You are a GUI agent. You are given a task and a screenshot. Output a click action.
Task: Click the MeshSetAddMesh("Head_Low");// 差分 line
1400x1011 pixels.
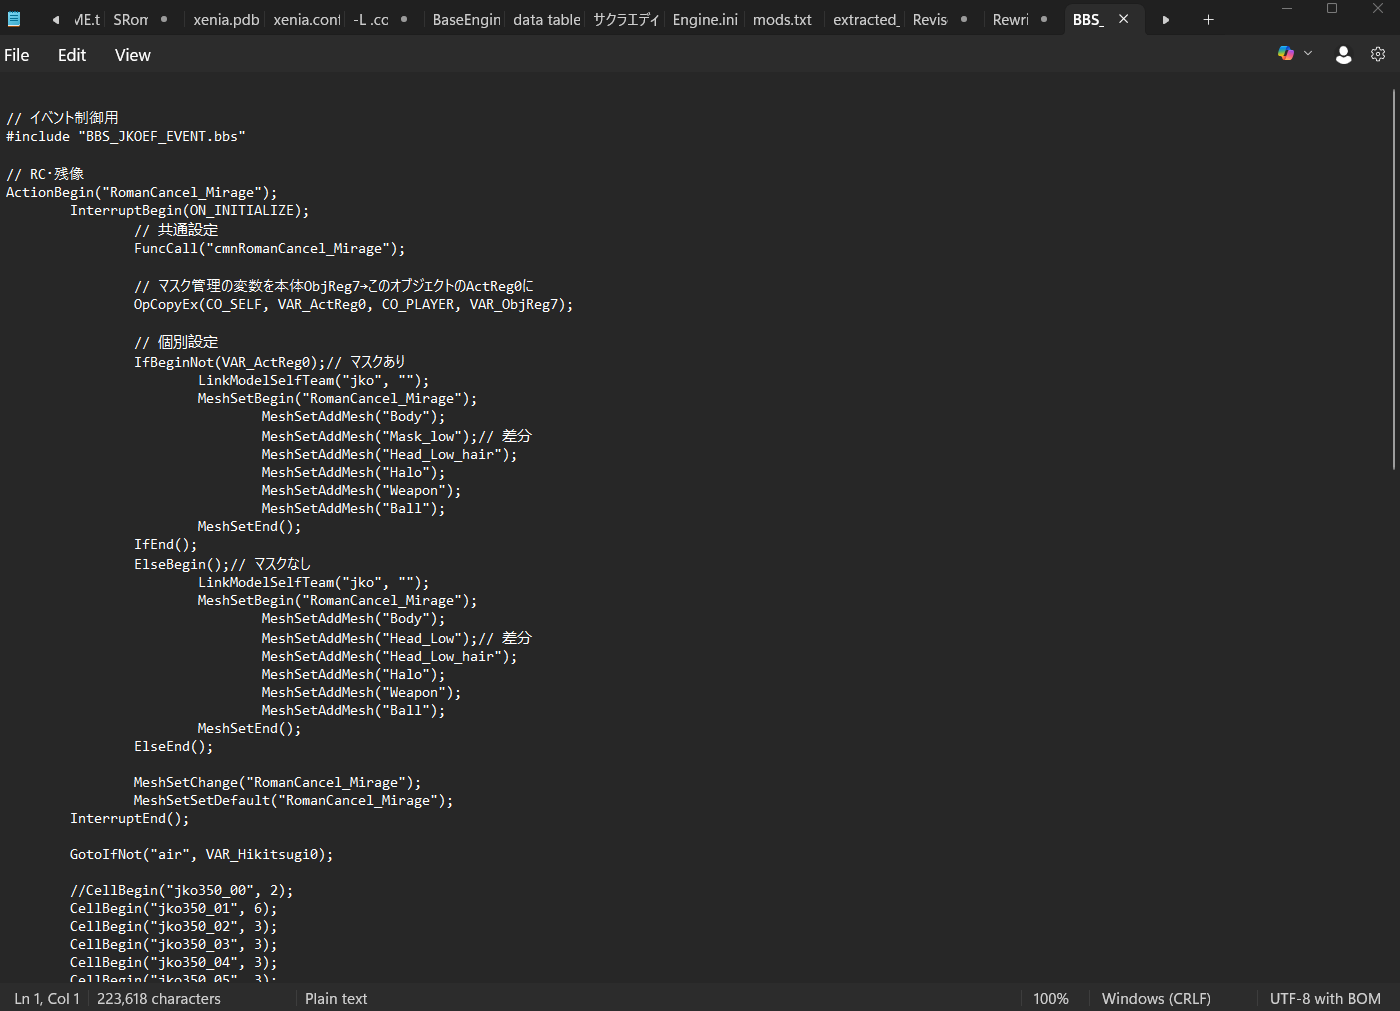(x=397, y=638)
